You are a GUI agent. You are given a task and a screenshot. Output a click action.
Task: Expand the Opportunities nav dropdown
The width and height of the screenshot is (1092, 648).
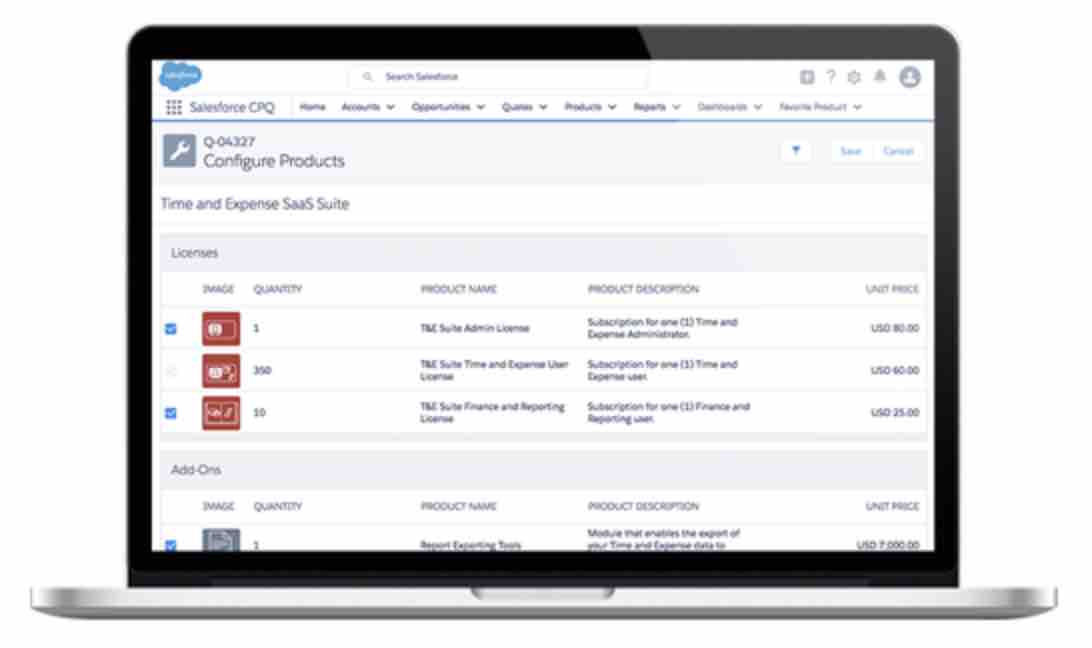481,107
